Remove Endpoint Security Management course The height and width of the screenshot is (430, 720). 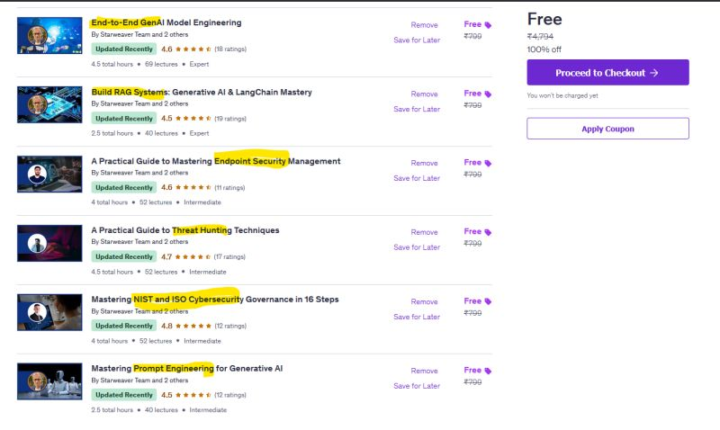424,163
